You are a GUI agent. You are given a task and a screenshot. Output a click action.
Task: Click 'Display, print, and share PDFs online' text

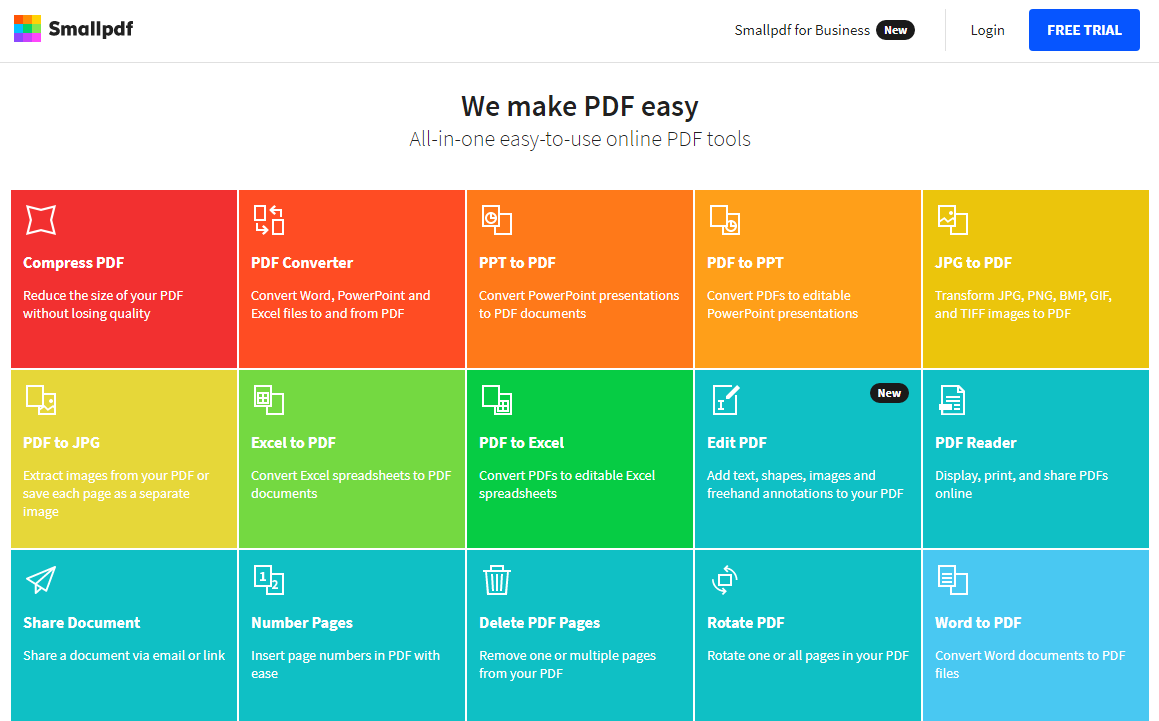pyautogui.click(x=1022, y=484)
